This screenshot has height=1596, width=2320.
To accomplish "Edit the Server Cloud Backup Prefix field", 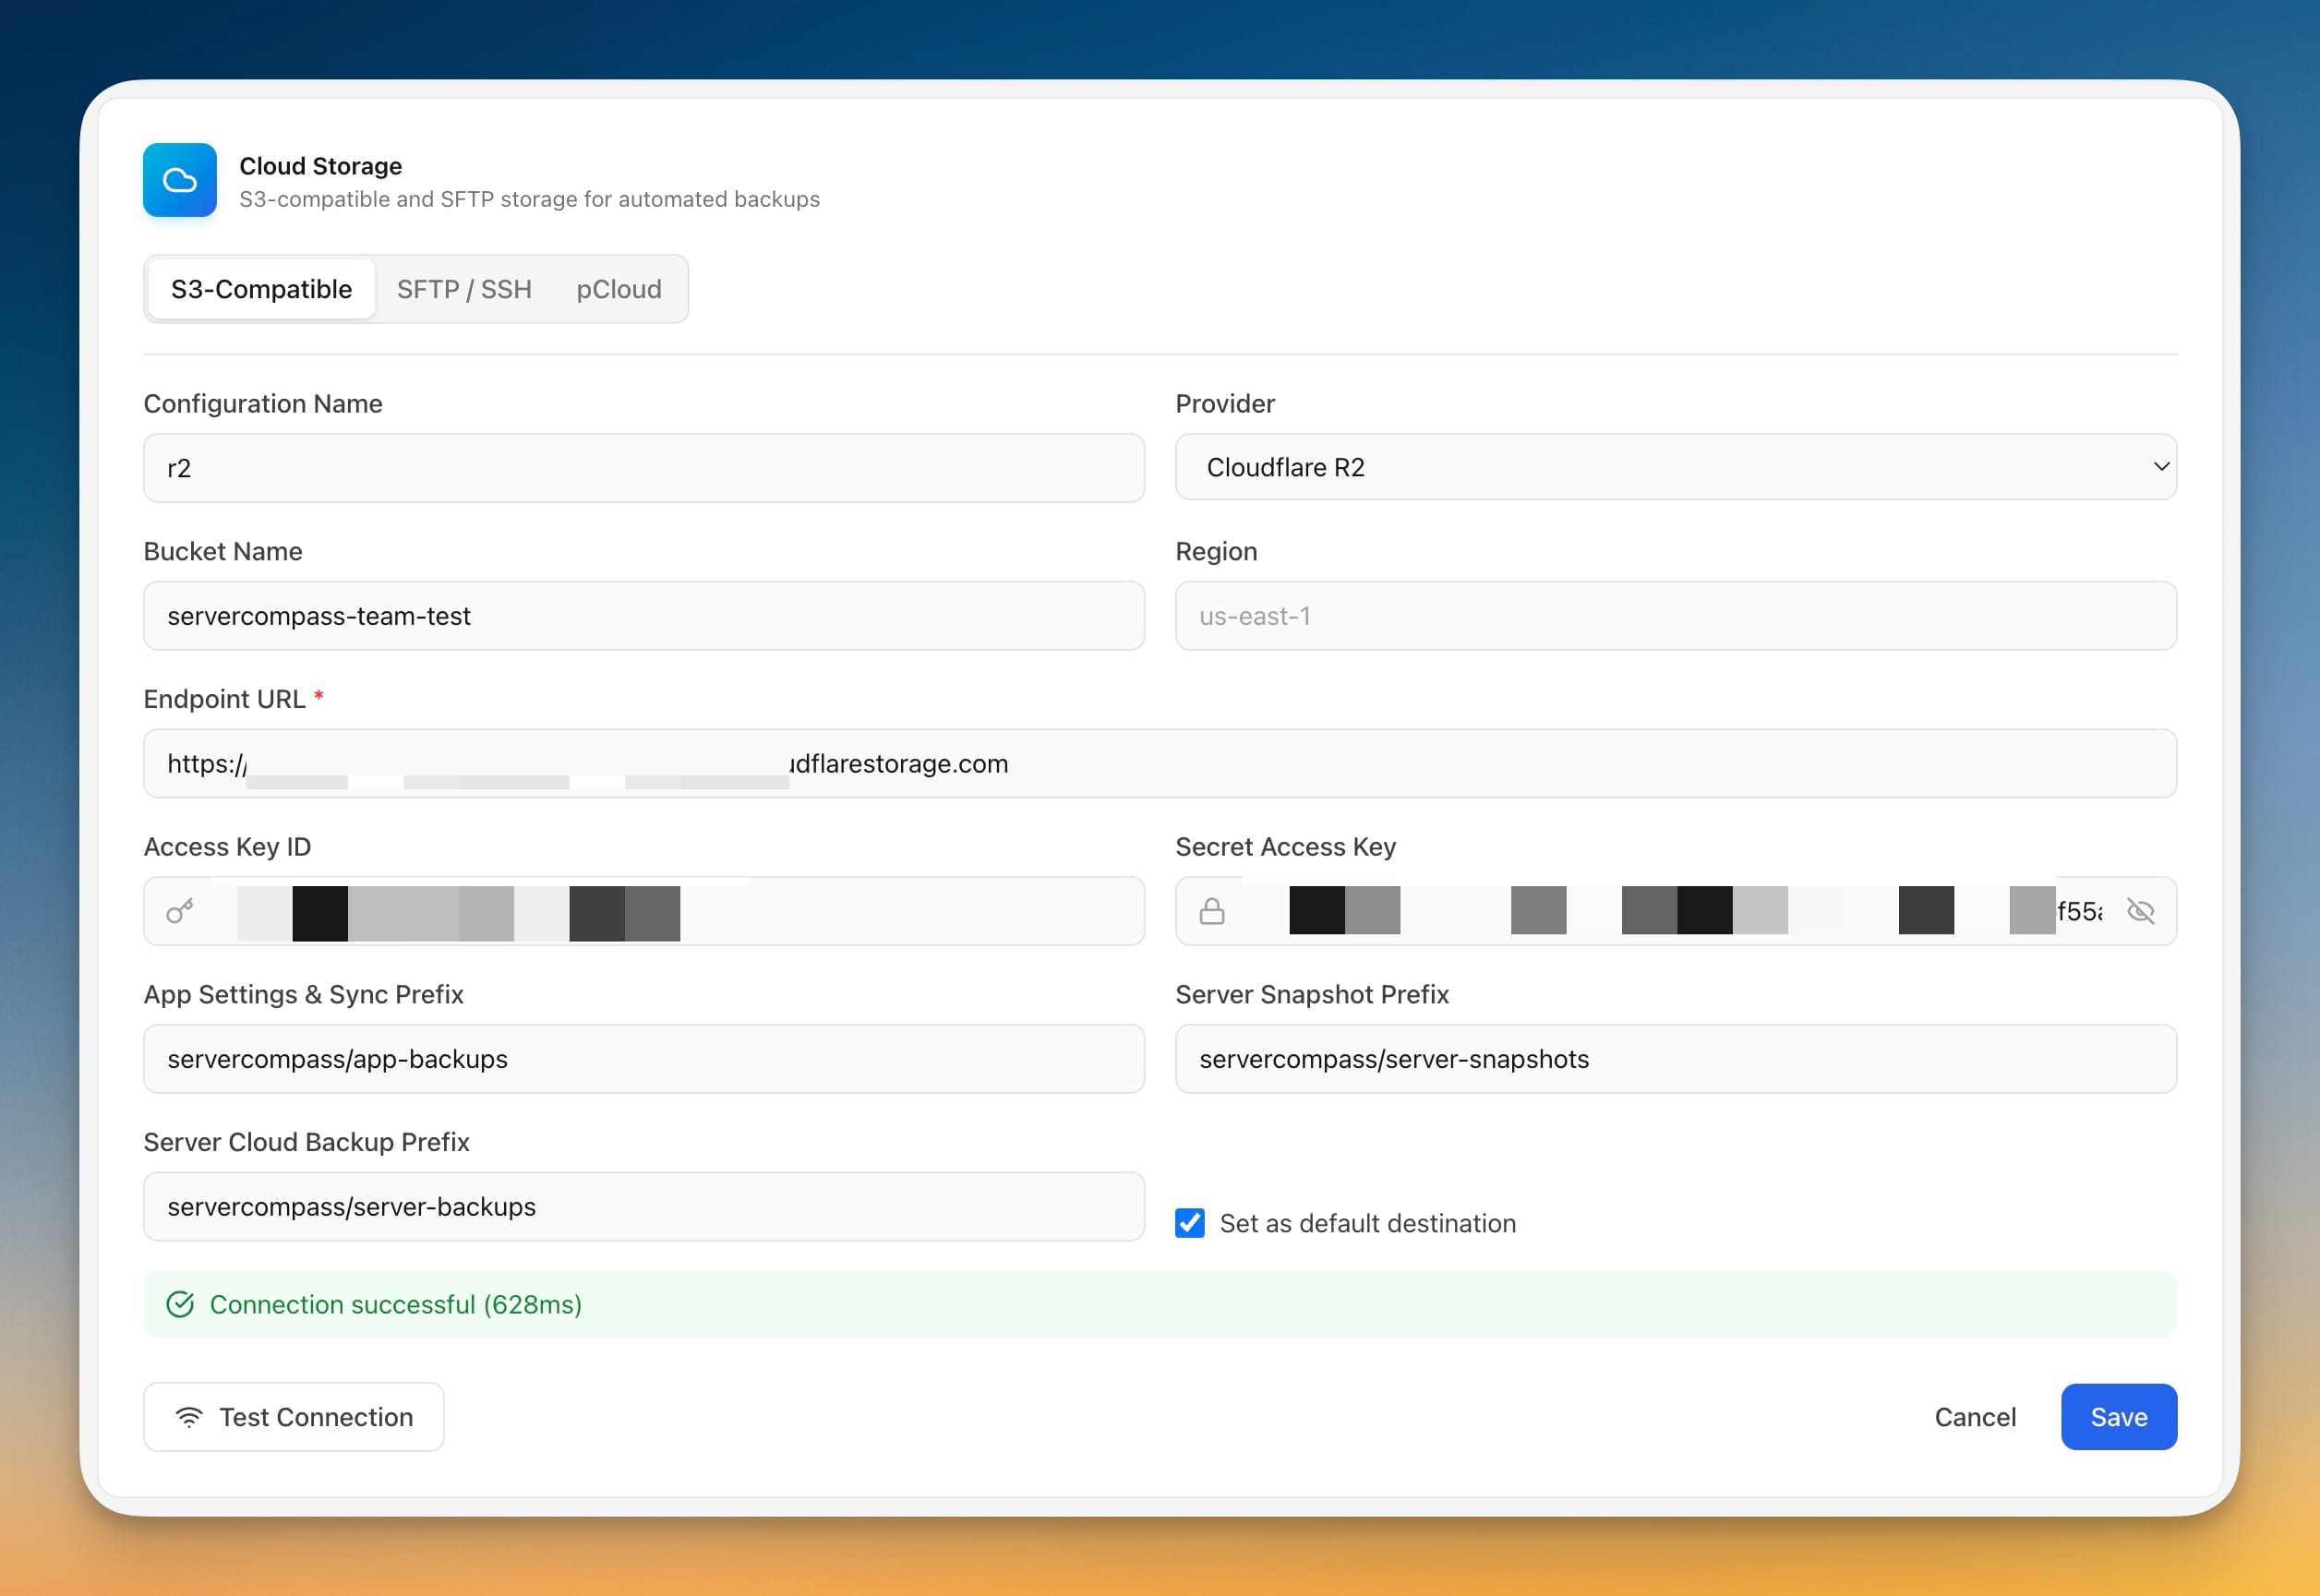I will 644,1207.
